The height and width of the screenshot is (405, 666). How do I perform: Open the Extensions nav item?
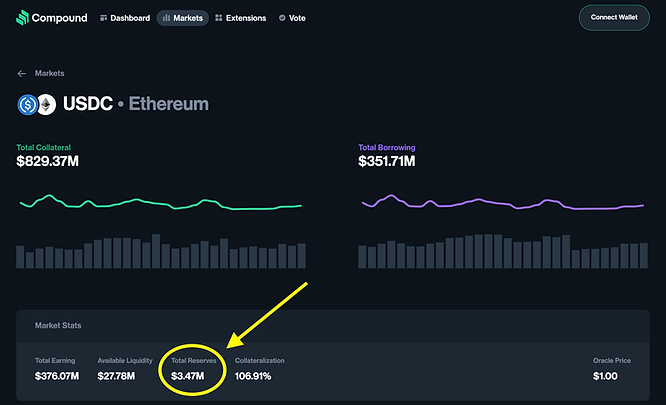(x=240, y=18)
